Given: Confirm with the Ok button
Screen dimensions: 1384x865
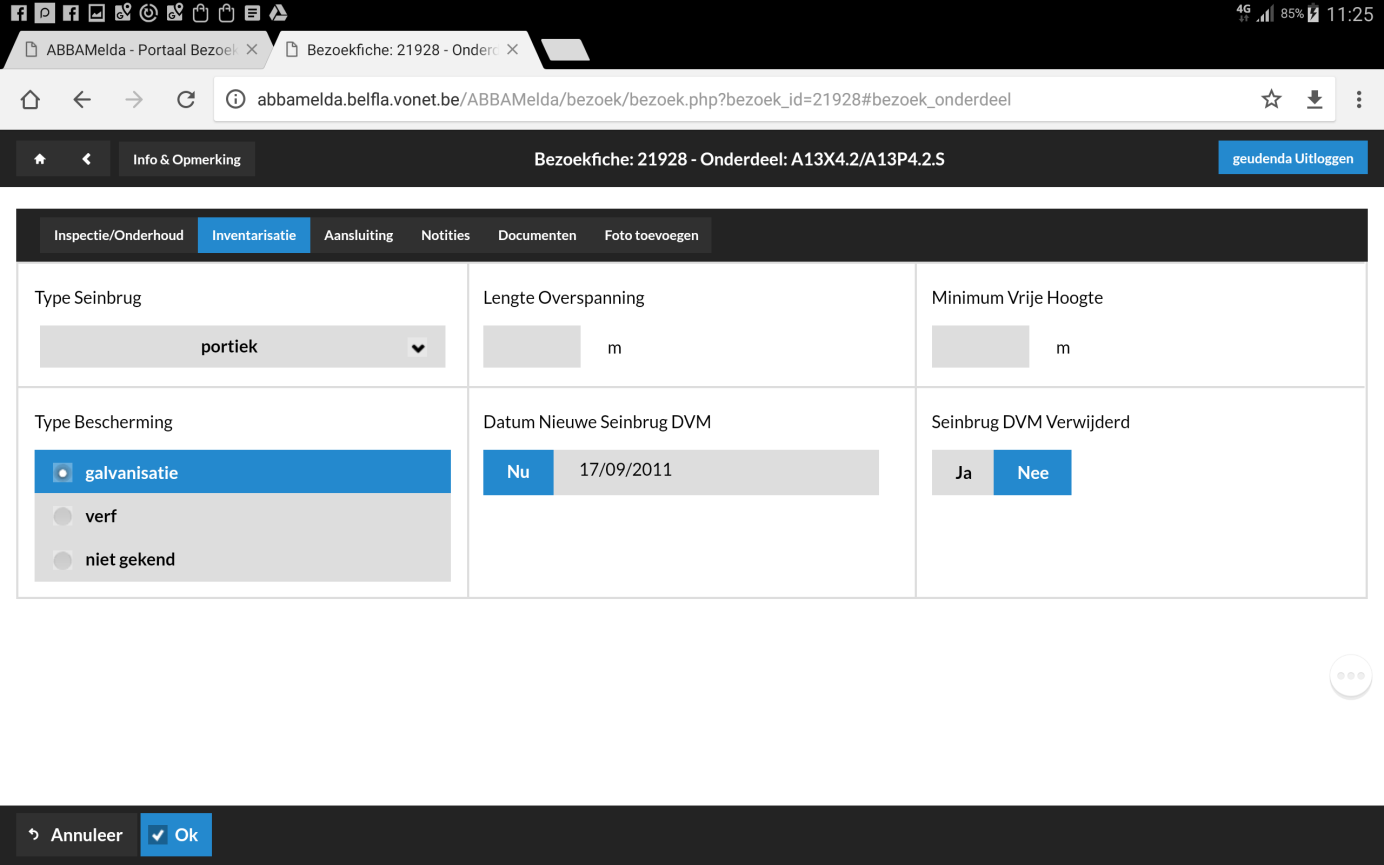Looking at the screenshot, I should 176,835.
